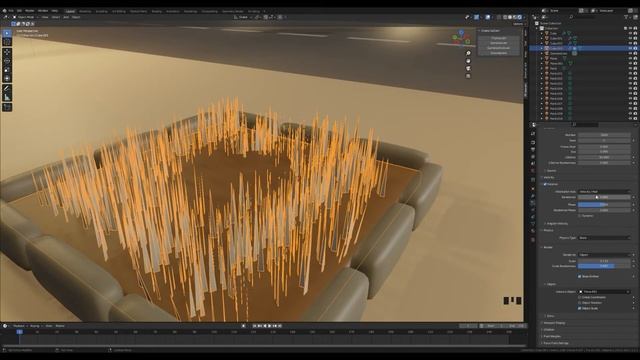Expand the Viewport Display panel
Image resolution: width=640 pixels, height=360 pixels.
(554, 323)
